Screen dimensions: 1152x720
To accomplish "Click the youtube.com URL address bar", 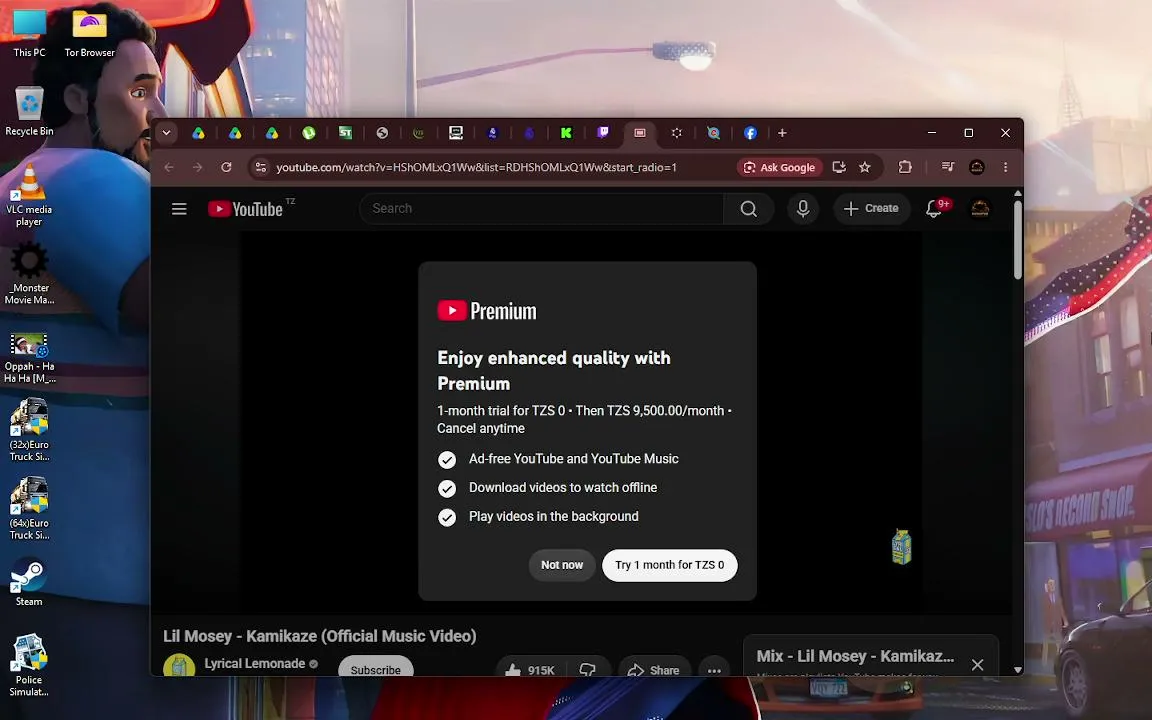I will pos(476,168).
